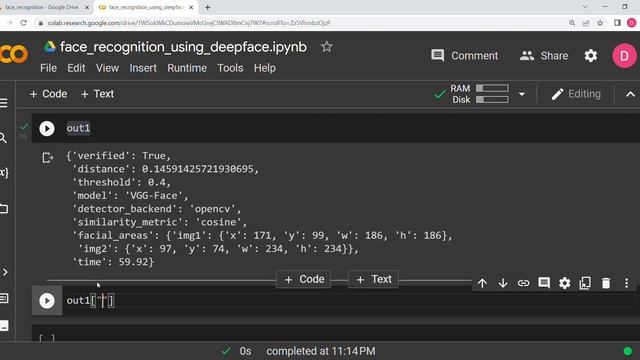Image resolution: width=640 pixels, height=360 pixels.
Task: Open the Runtime menu
Action: tap(187, 68)
